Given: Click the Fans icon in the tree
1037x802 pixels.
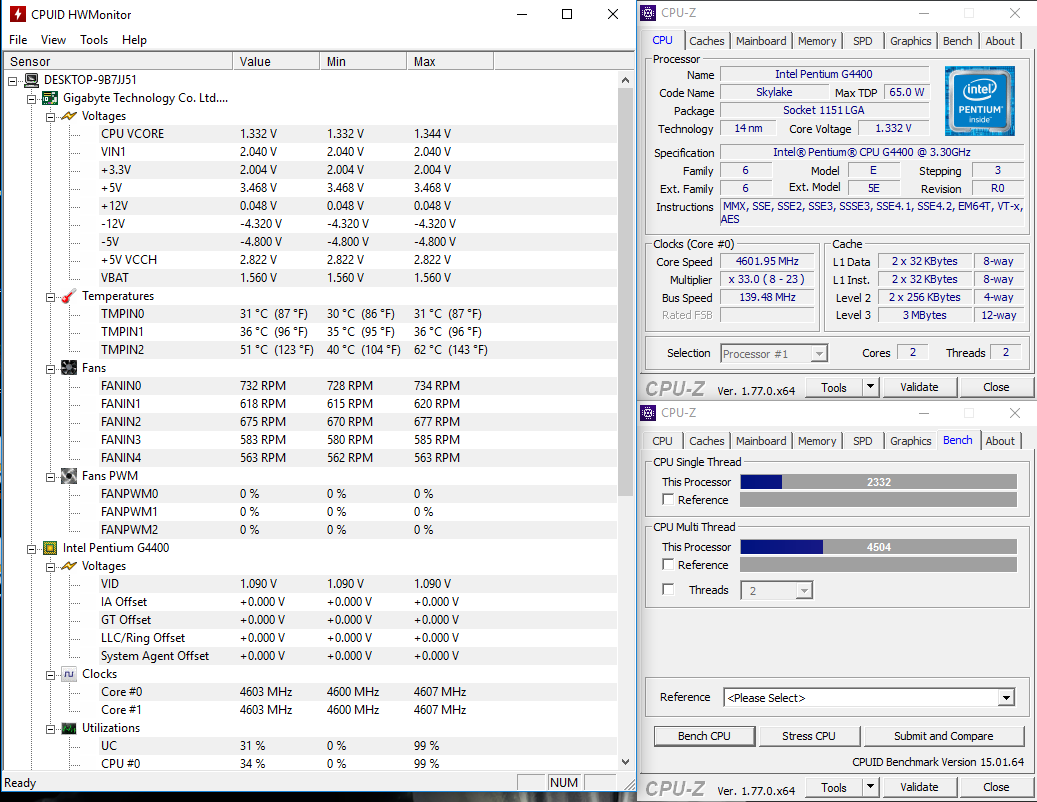Looking at the screenshot, I should coord(69,368).
